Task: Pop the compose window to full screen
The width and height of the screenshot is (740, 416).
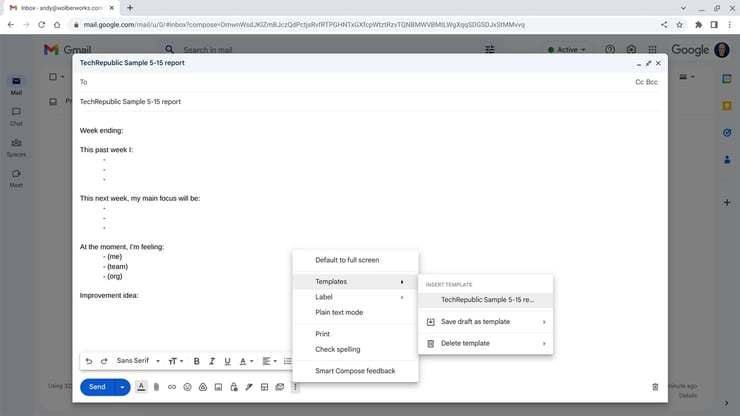Action: point(648,63)
